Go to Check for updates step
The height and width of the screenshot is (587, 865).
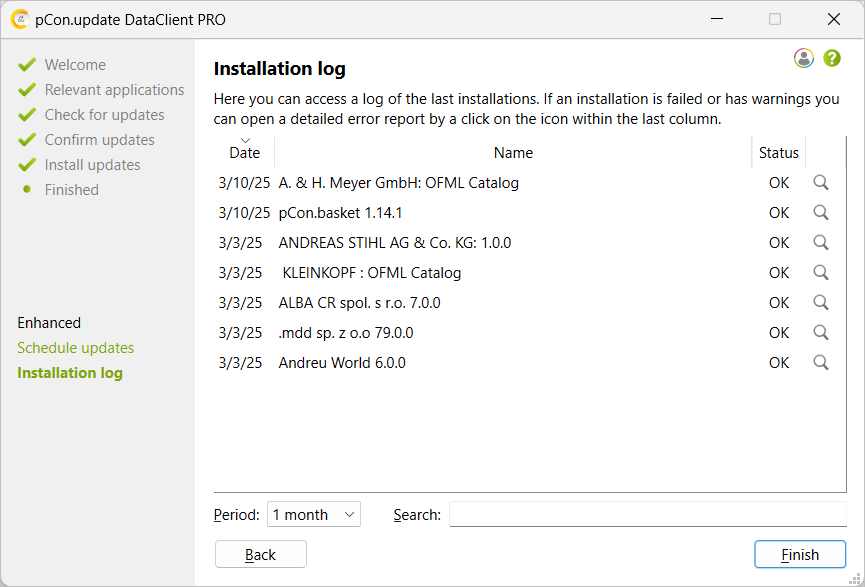point(104,115)
